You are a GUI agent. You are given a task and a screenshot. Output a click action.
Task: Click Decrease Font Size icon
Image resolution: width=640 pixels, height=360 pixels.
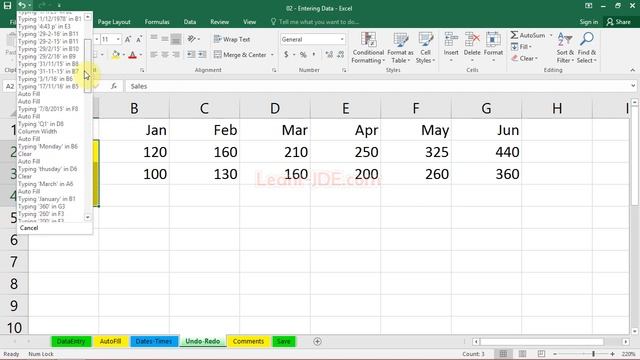[x=139, y=39]
